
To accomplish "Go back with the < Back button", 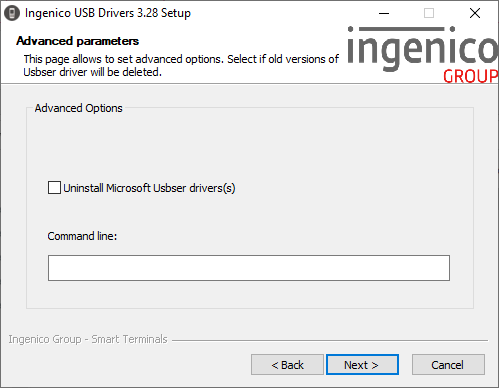I will pos(287,365).
